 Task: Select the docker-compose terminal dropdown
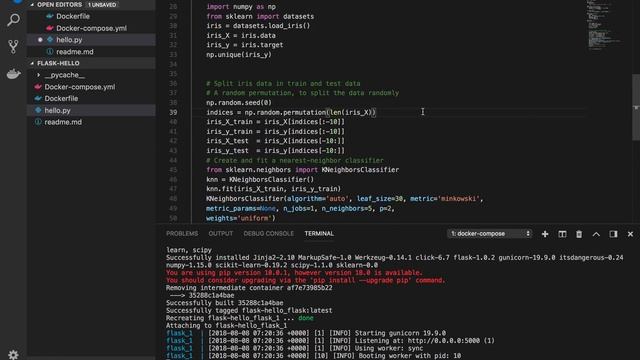pyautogui.click(x=489, y=234)
